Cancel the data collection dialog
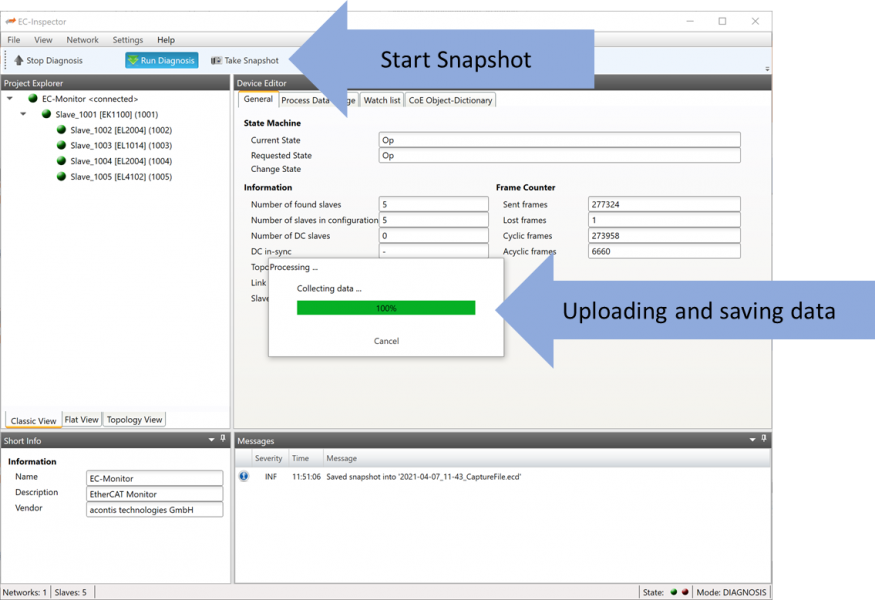Screen dimensions: 875x600 [386, 341]
